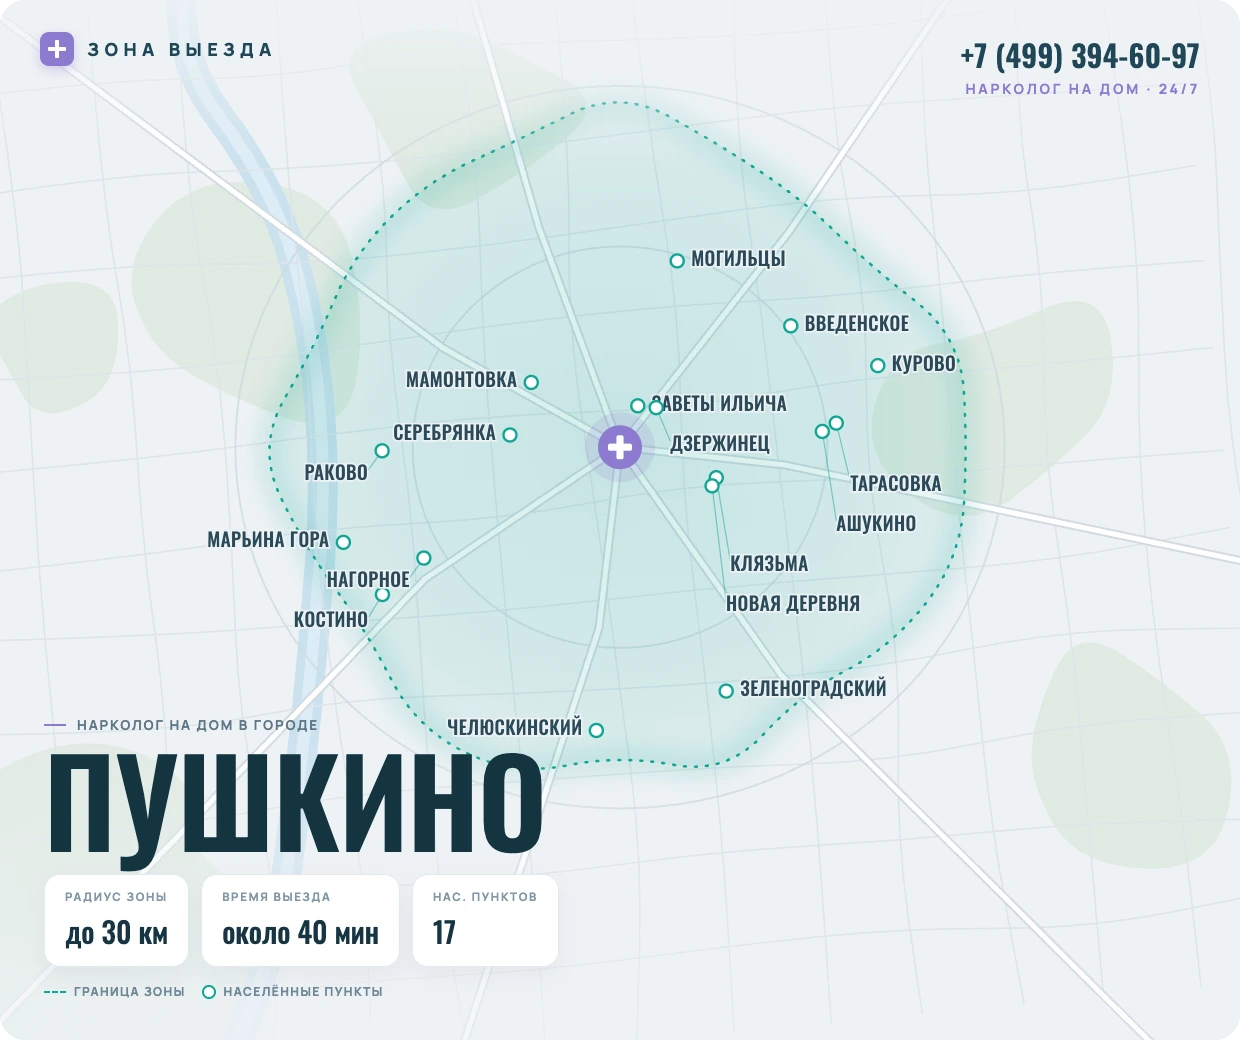The image size is (1240, 1040).
Task: Select the map marker next to Мамонтовка
Action: coord(532,382)
